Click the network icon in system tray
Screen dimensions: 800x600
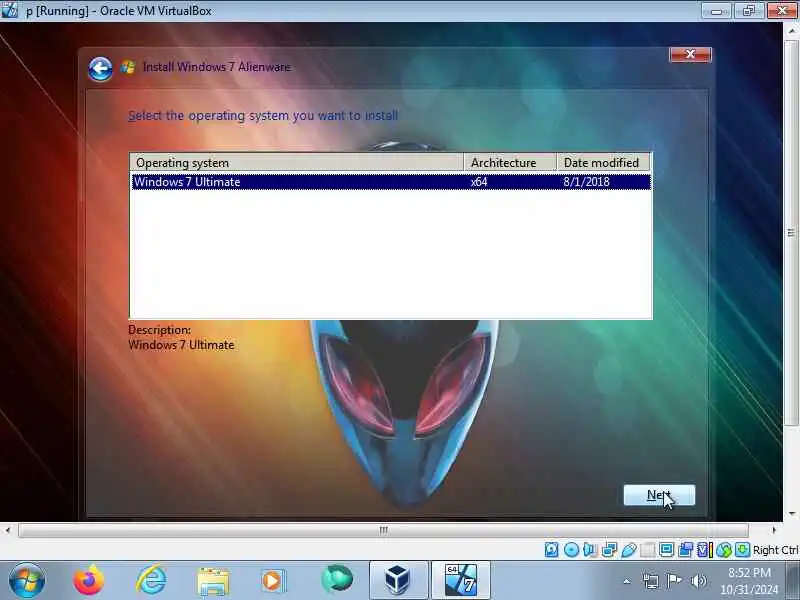[651, 581]
